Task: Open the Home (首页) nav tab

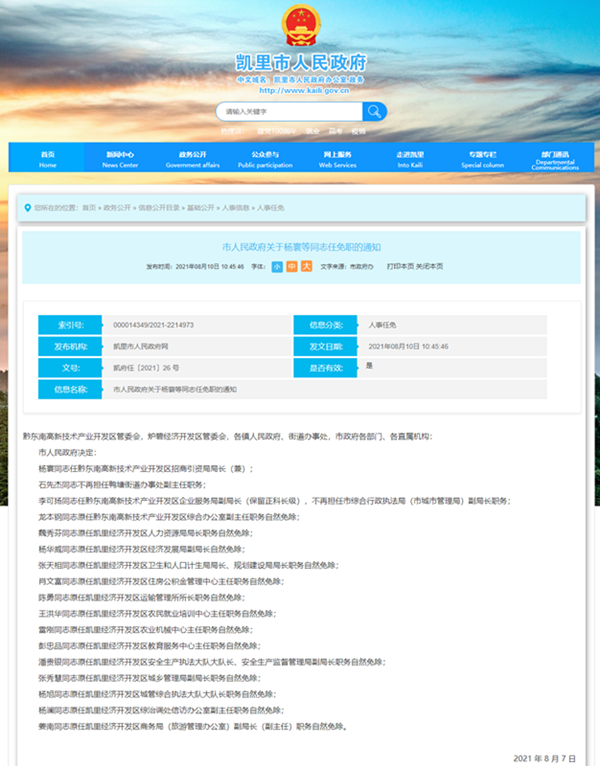Action: tap(48, 159)
